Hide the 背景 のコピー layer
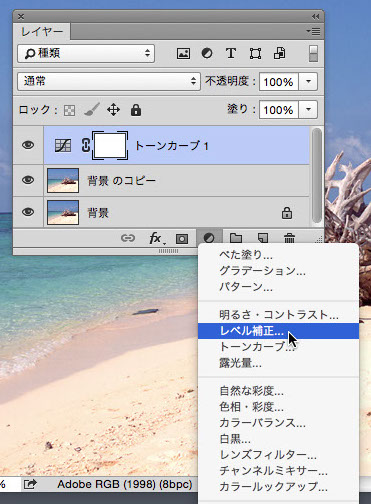 click(28, 180)
